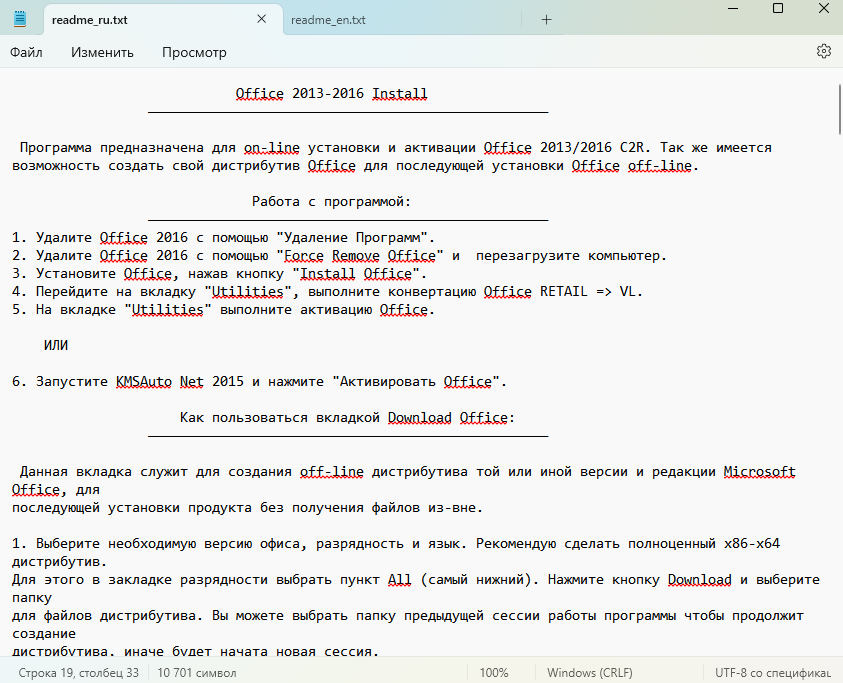This screenshot has width=843, height=683.
Task: Open the Изменить menu
Action: [x=102, y=52]
